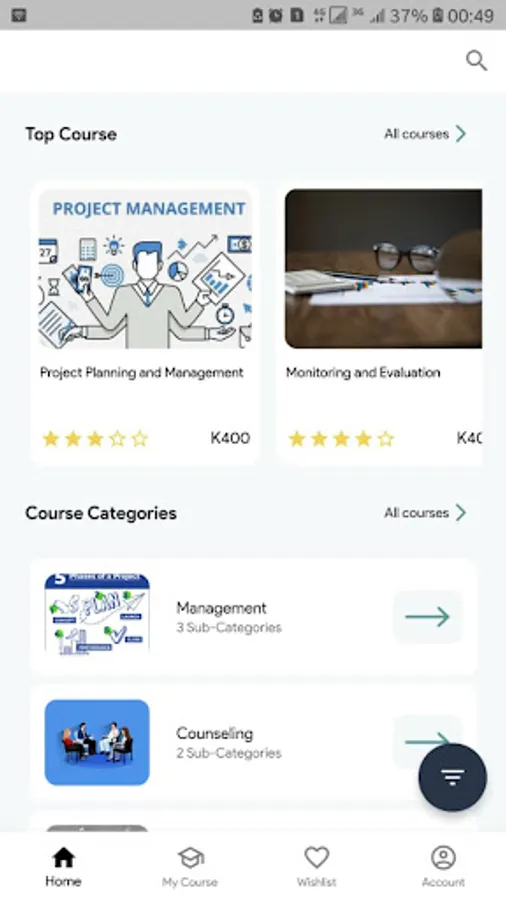Click the Project Management course thumbnail
The image size is (506, 900).
click(145, 269)
